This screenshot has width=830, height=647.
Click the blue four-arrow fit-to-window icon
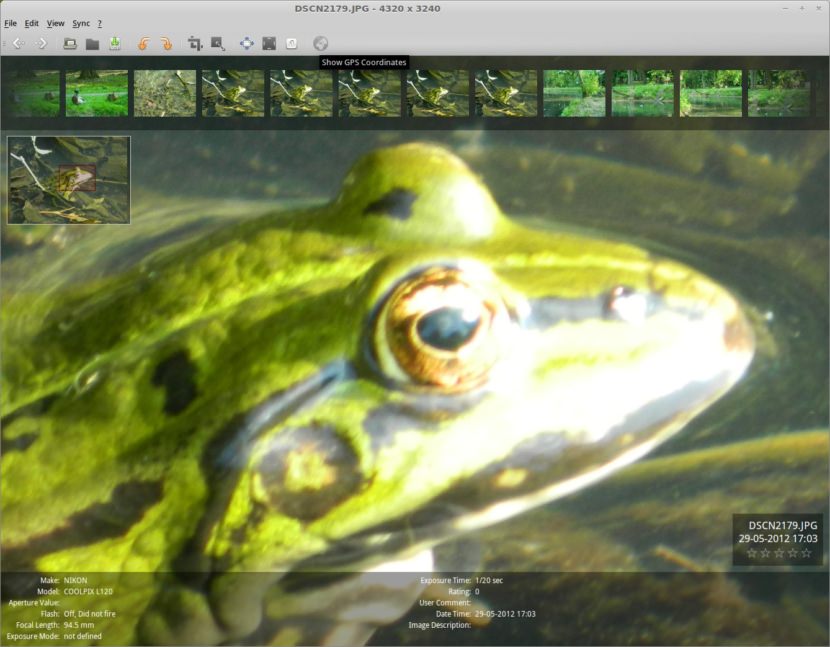coord(246,43)
